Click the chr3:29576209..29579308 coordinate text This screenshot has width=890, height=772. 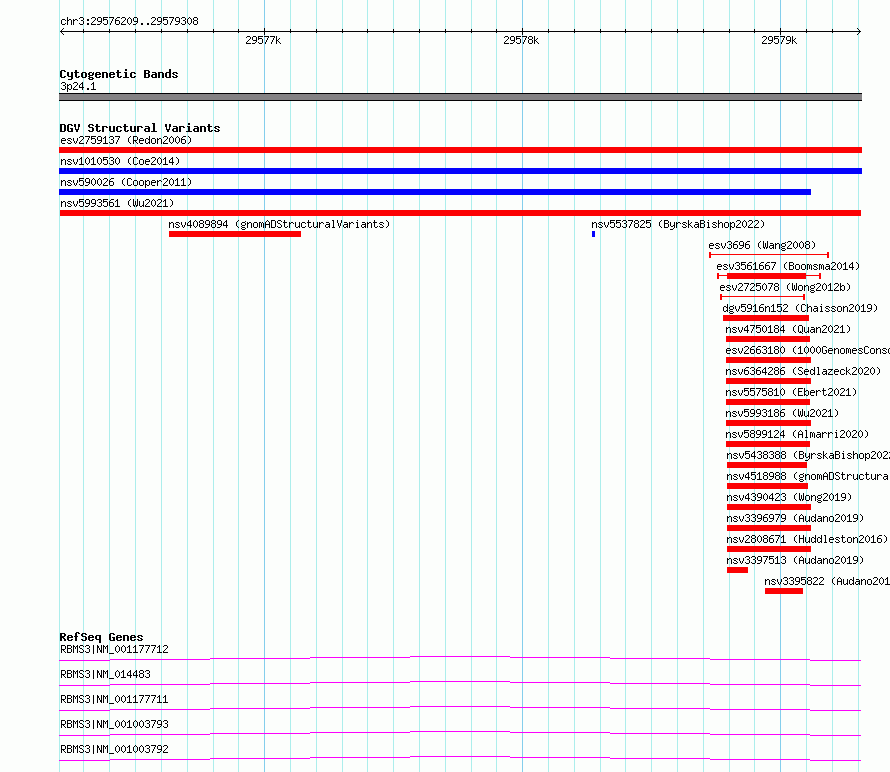(x=129, y=22)
